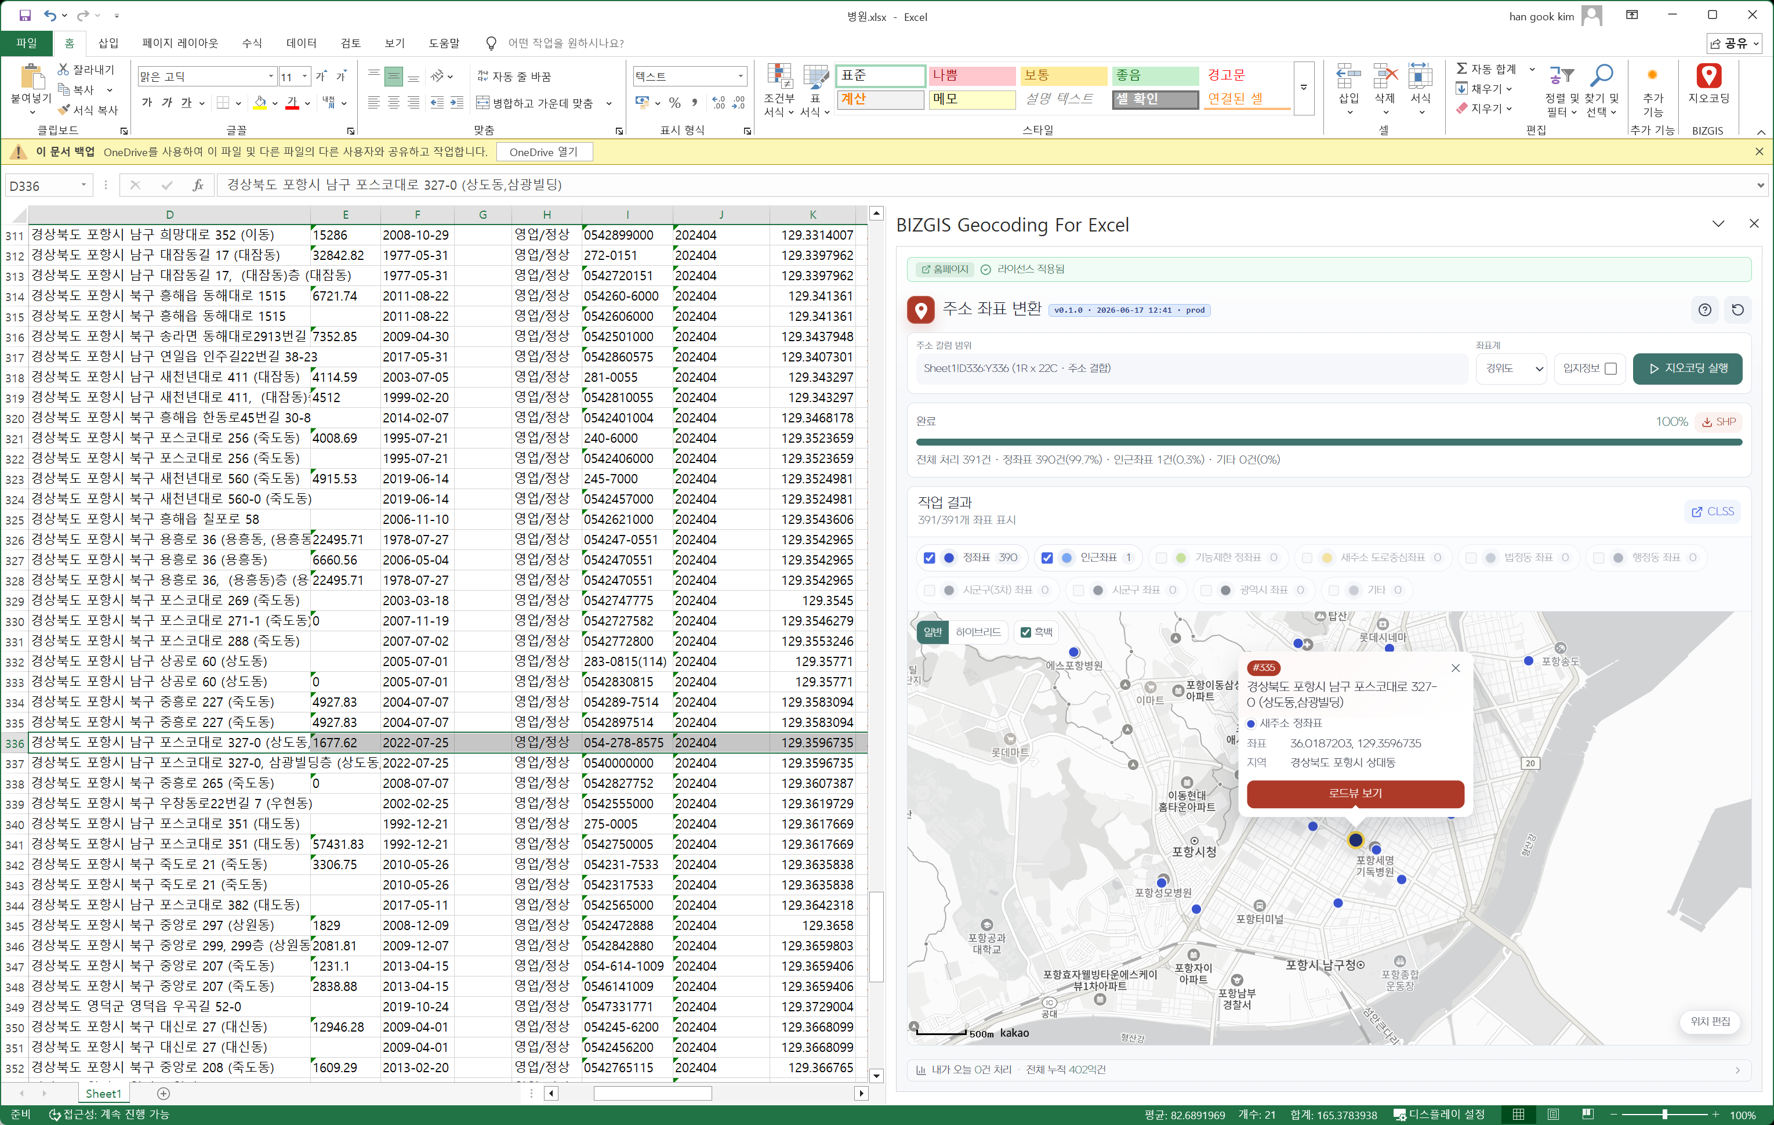Image resolution: width=1774 pixels, height=1125 pixels.
Task: Click the insert function fx icon
Action: click(x=198, y=185)
